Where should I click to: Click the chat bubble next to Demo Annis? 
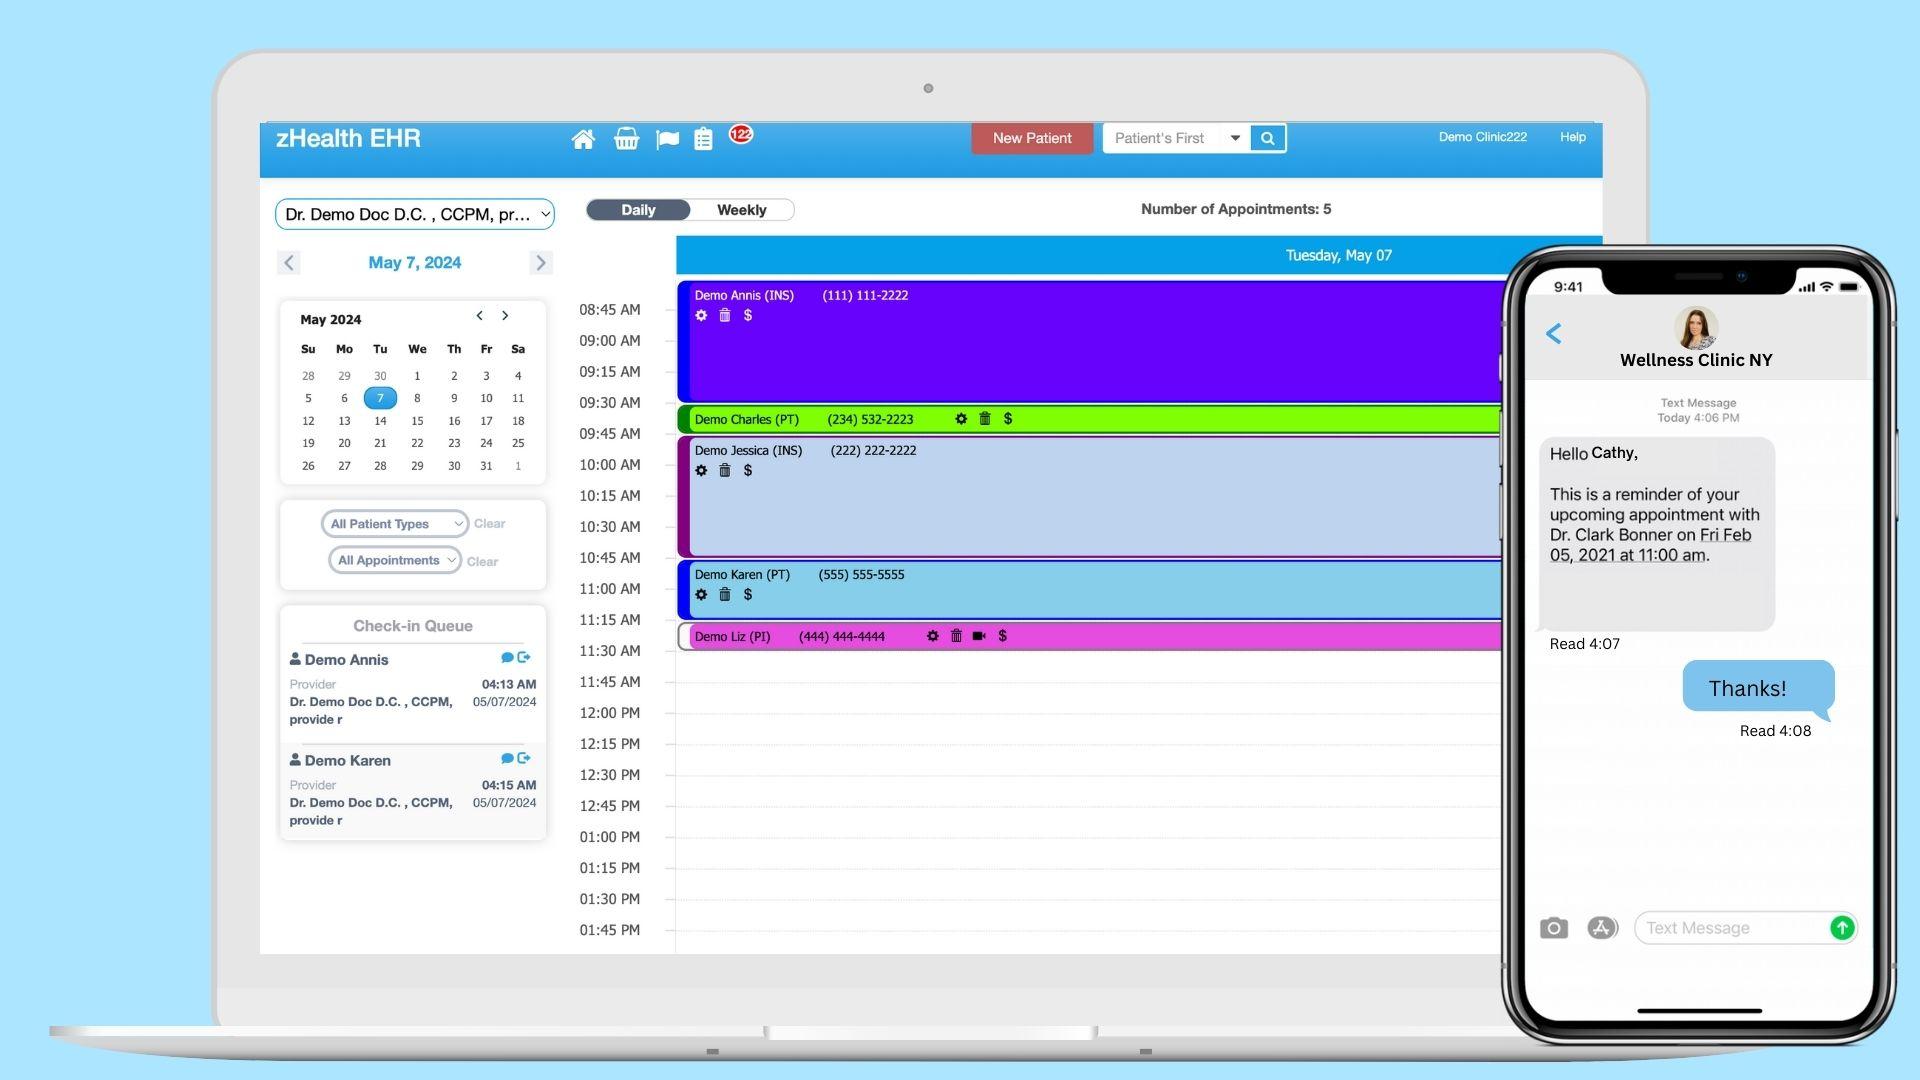(507, 657)
